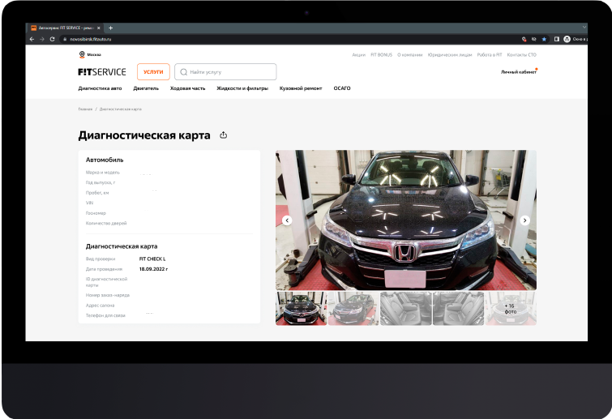The image size is (612, 419).
Task: Click the bookmark star icon in address bar
Action: (544, 39)
